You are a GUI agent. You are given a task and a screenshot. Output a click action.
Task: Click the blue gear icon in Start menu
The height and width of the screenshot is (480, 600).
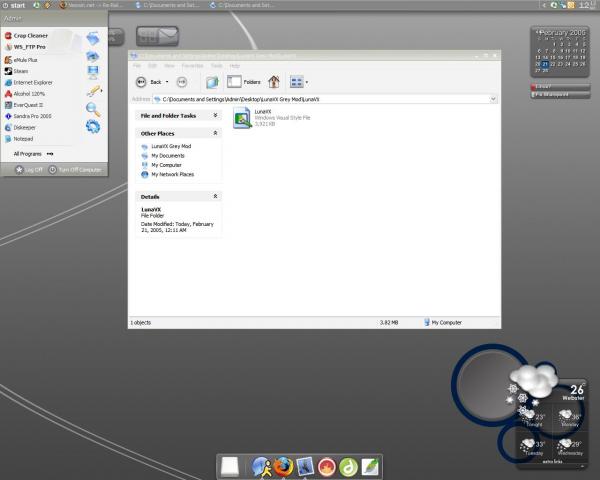[93, 127]
